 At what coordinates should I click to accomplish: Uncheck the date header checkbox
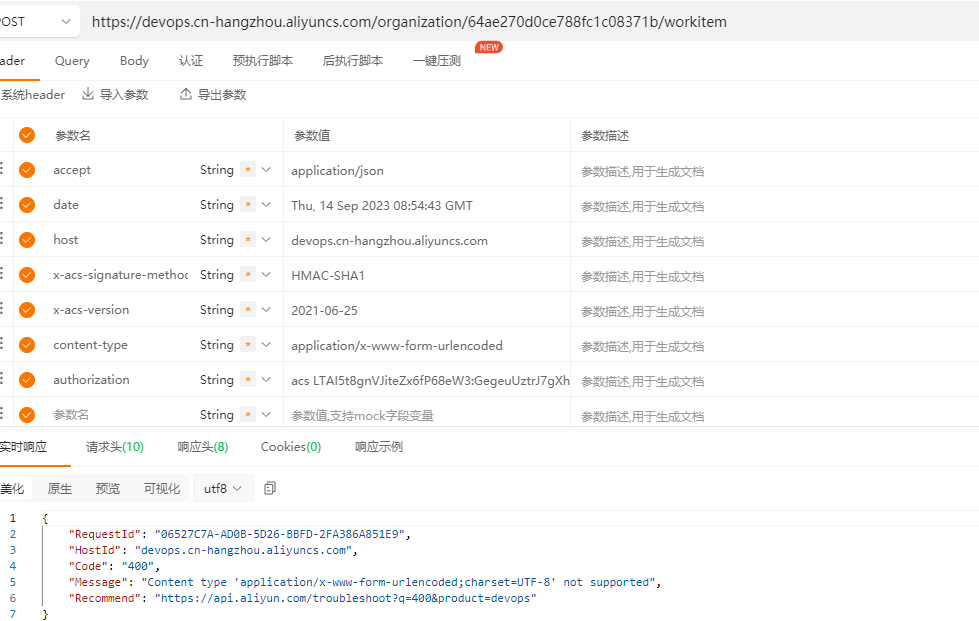(27, 205)
